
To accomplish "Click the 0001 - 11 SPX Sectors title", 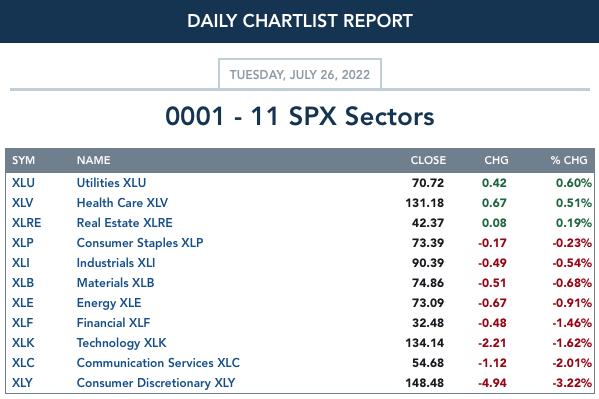I will (300, 116).
